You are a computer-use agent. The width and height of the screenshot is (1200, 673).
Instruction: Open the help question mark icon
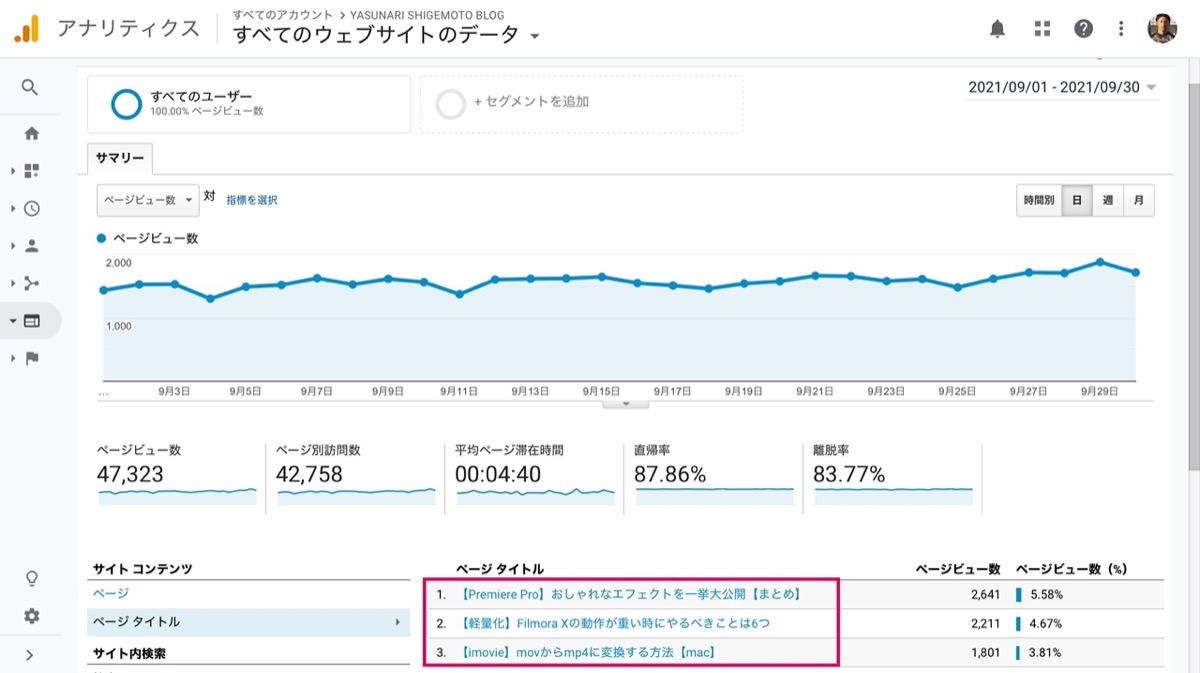(x=1083, y=29)
